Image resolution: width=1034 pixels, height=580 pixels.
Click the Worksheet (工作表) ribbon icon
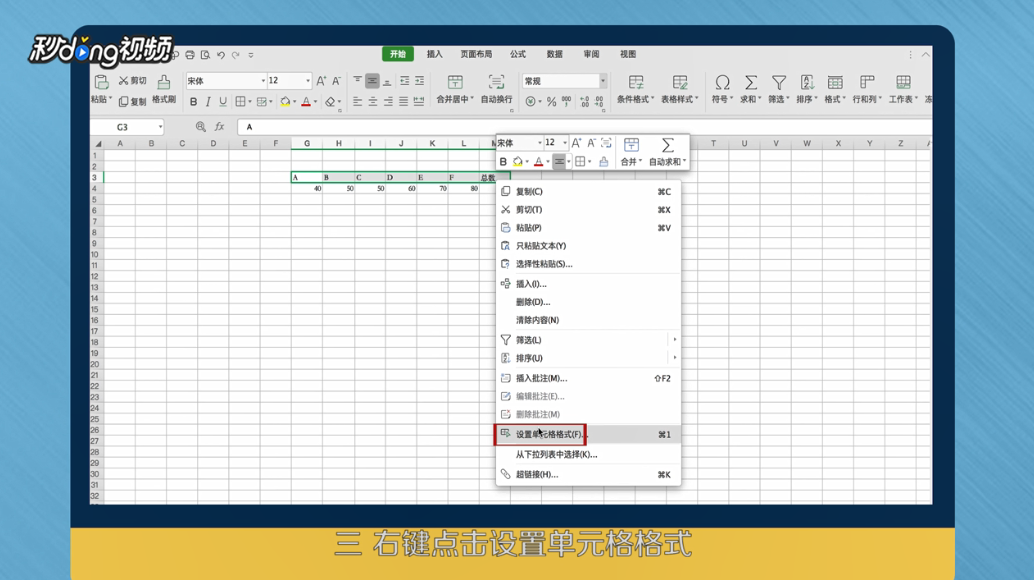click(903, 85)
